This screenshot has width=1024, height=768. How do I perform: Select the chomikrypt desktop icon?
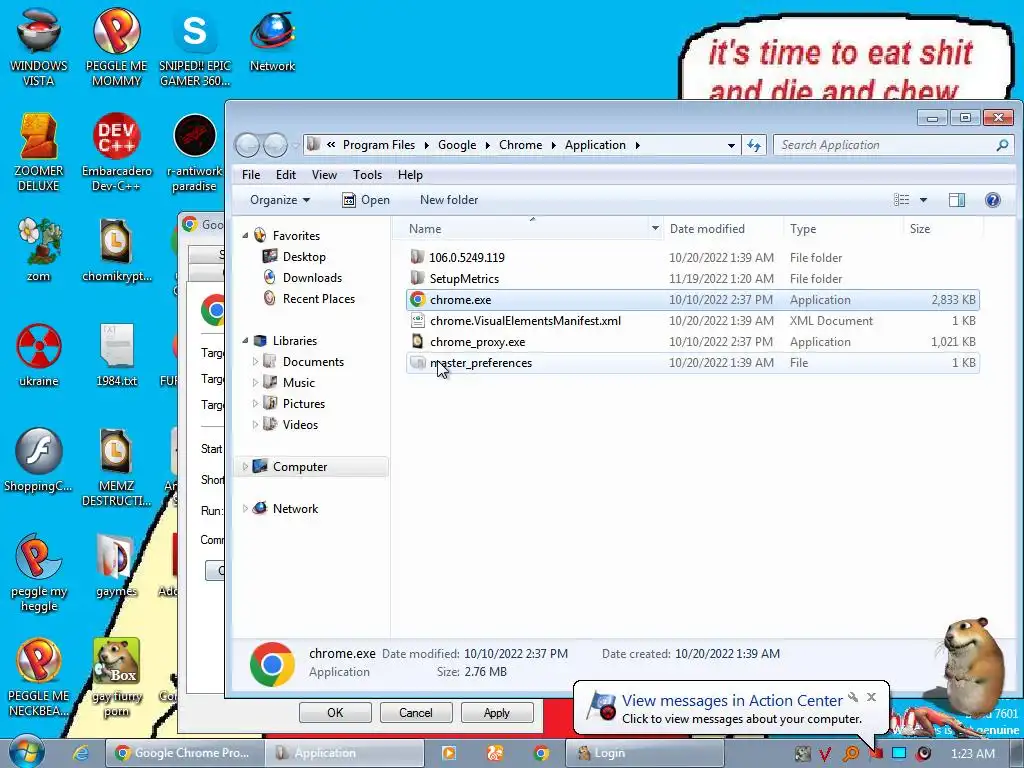click(x=116, y=249)
